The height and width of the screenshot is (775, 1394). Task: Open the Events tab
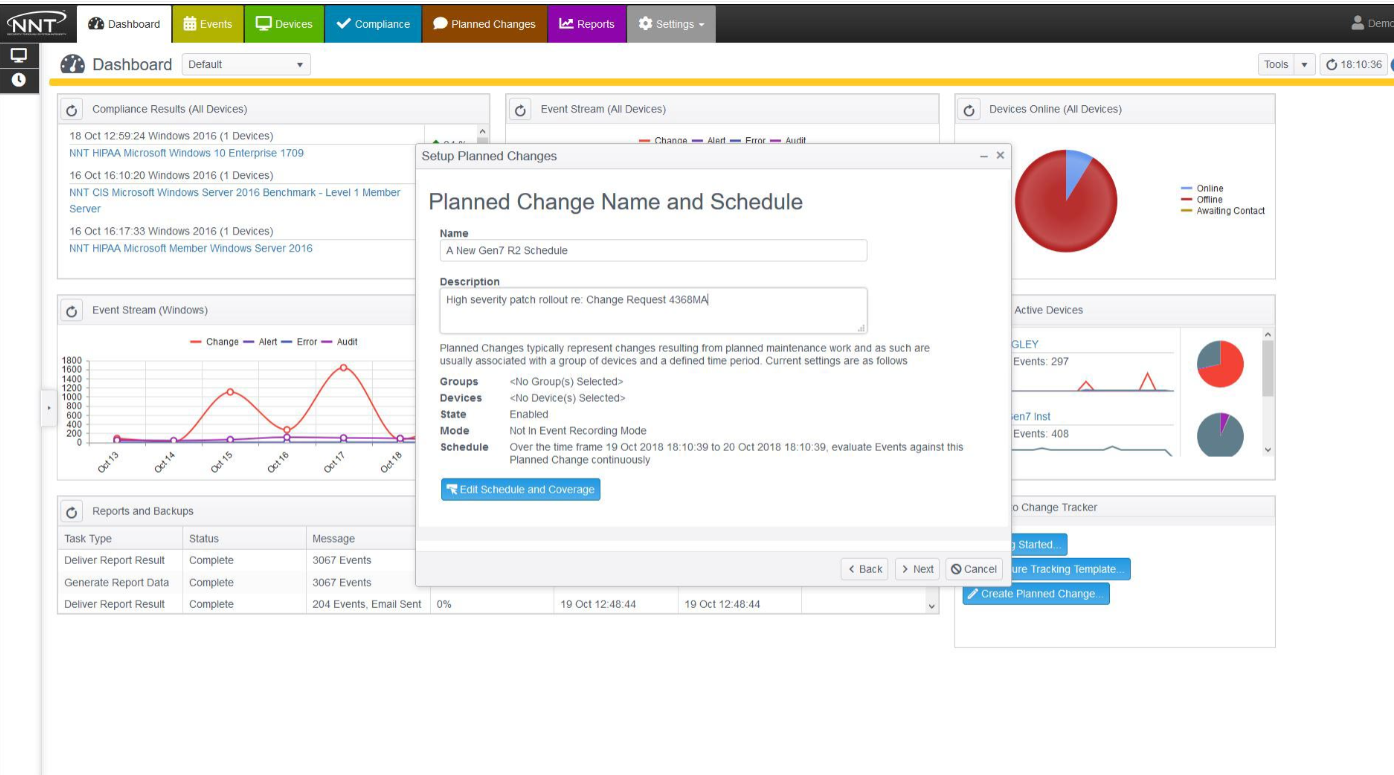208,24
